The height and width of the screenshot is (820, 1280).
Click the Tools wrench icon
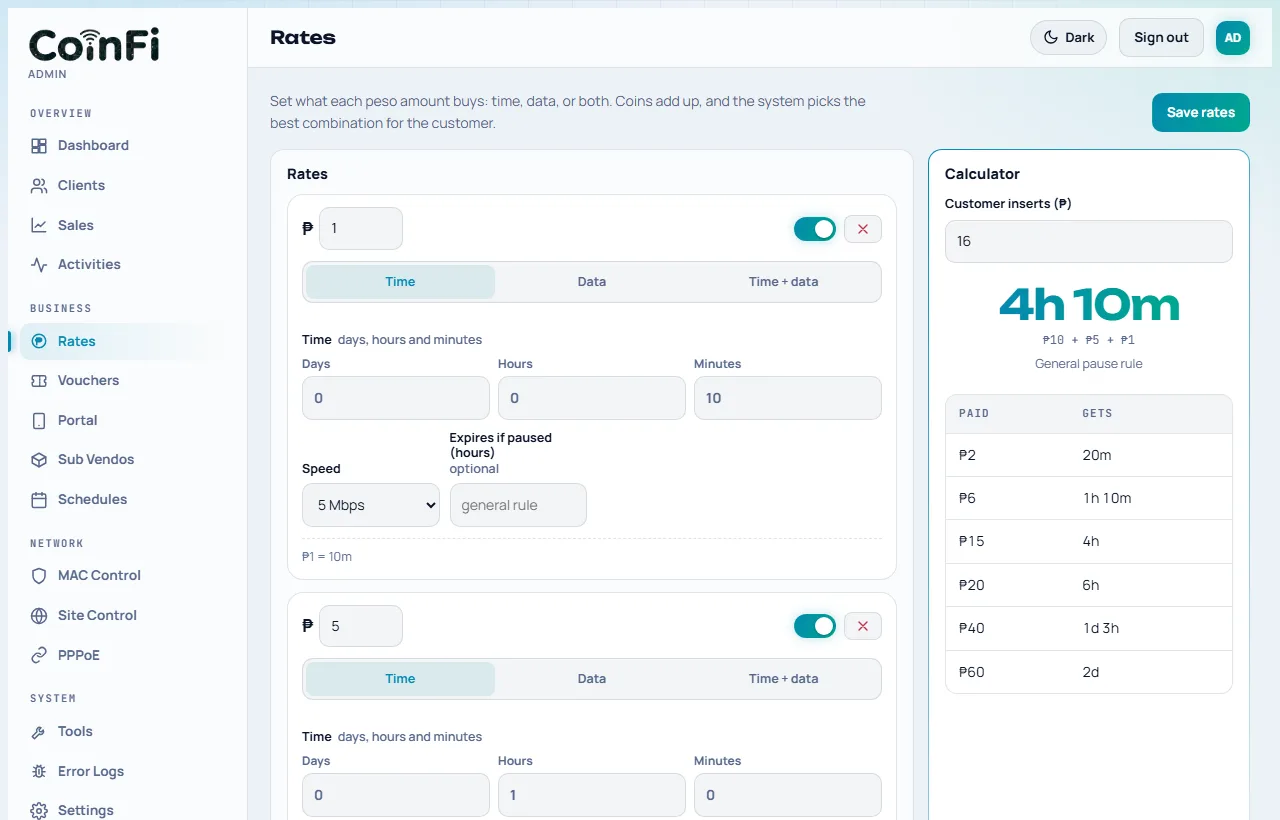39,732
